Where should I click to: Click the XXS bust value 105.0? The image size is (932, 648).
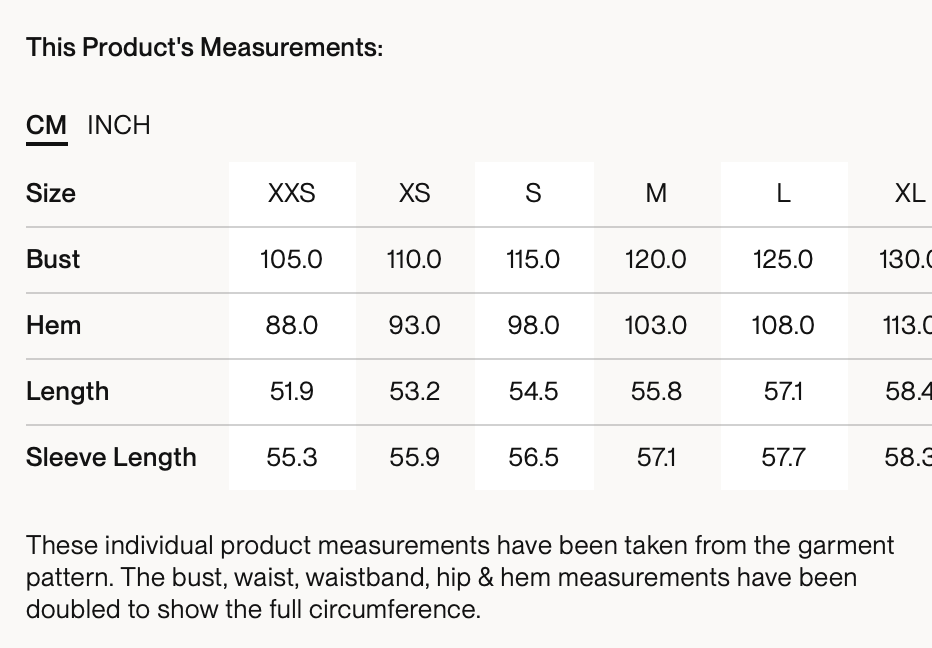291,259
